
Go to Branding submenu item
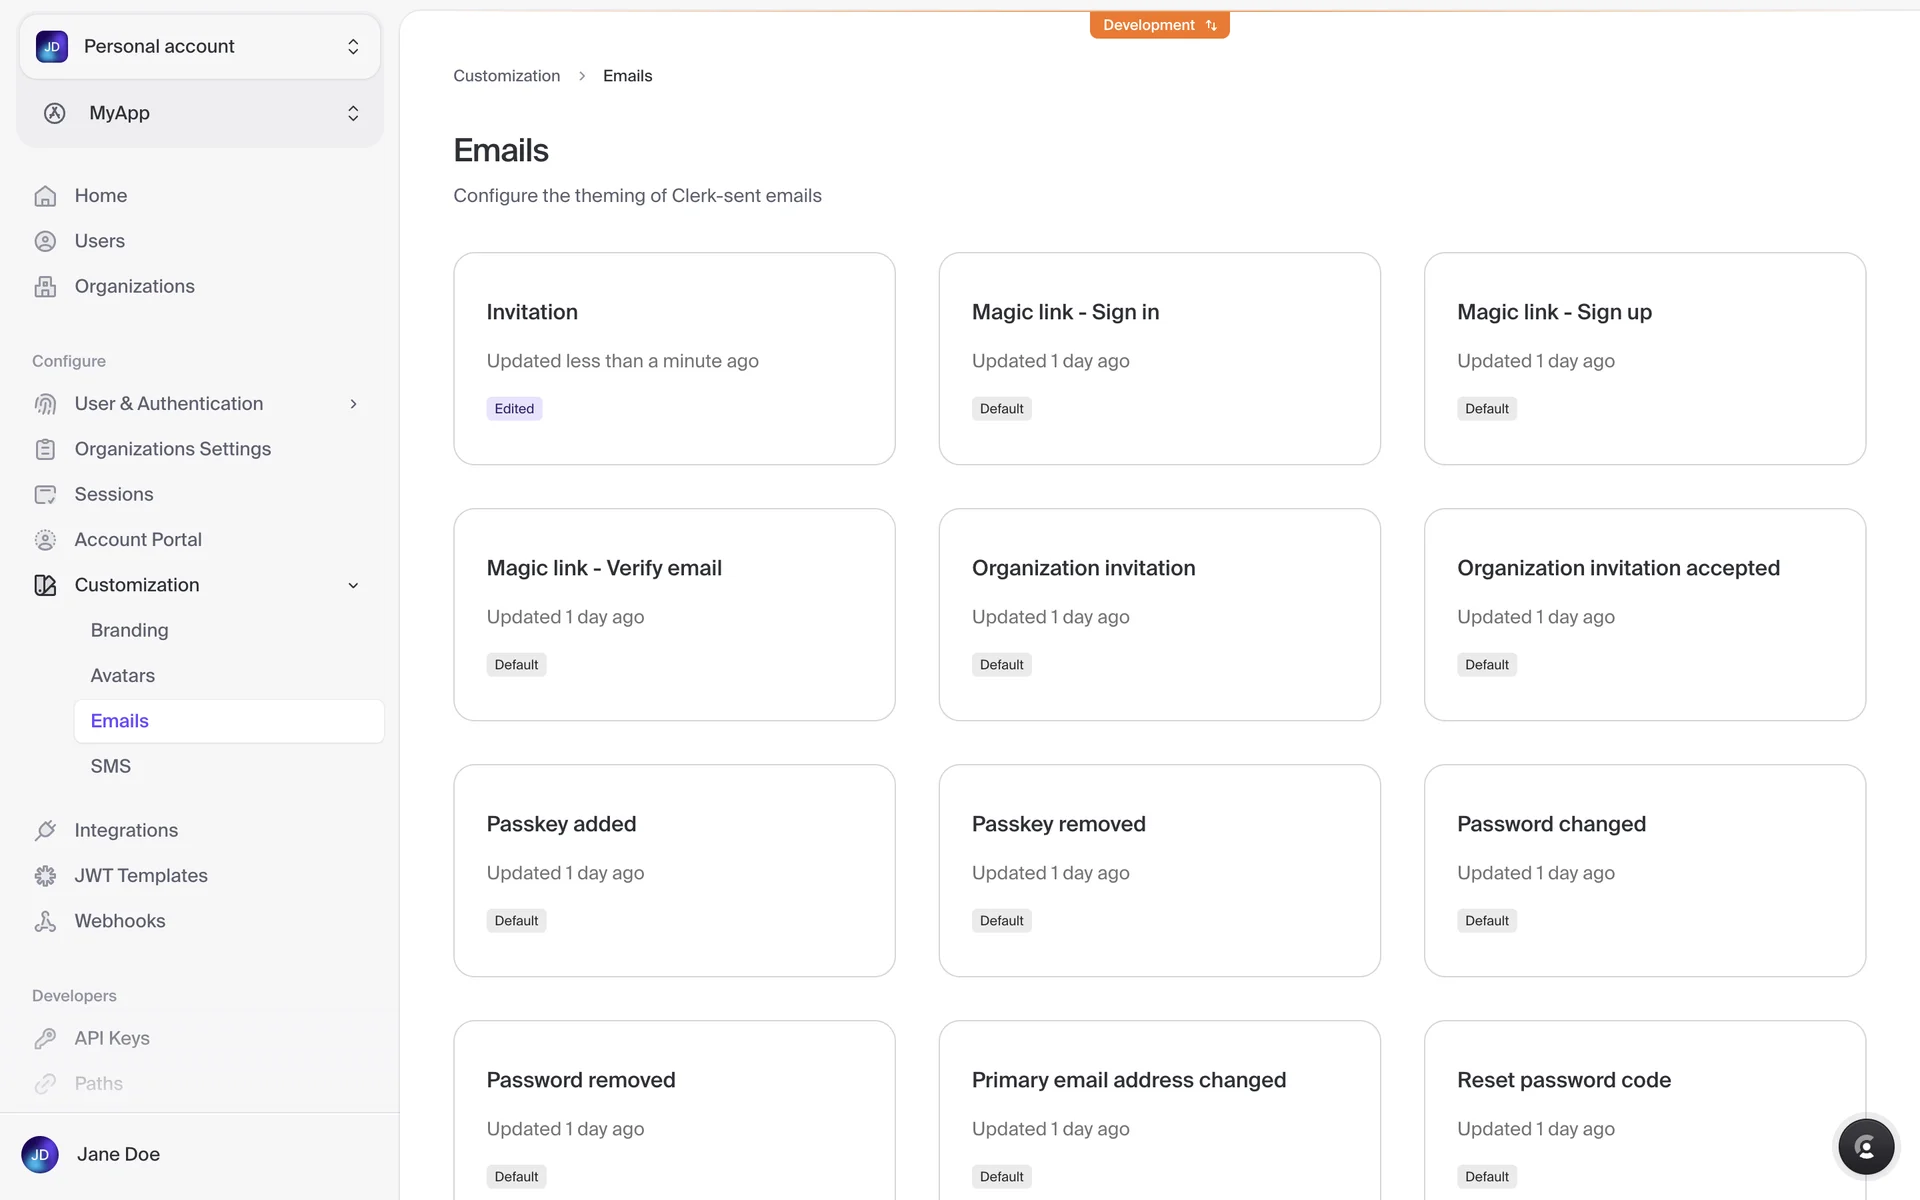tap(129, 630)
